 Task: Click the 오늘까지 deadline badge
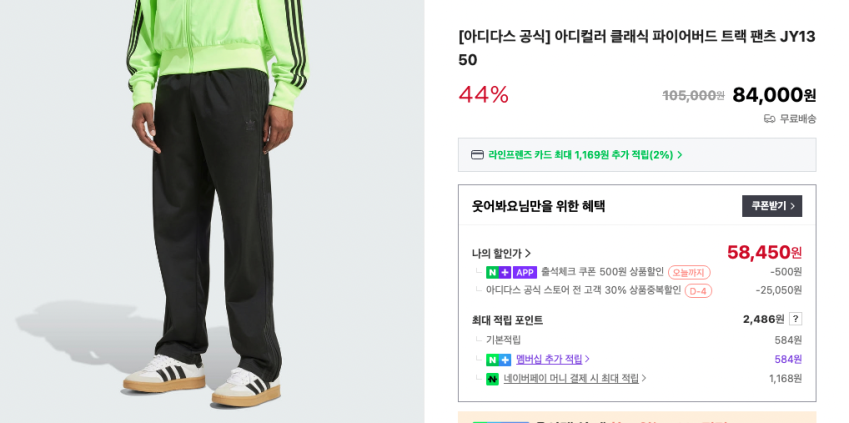[689, 272]
